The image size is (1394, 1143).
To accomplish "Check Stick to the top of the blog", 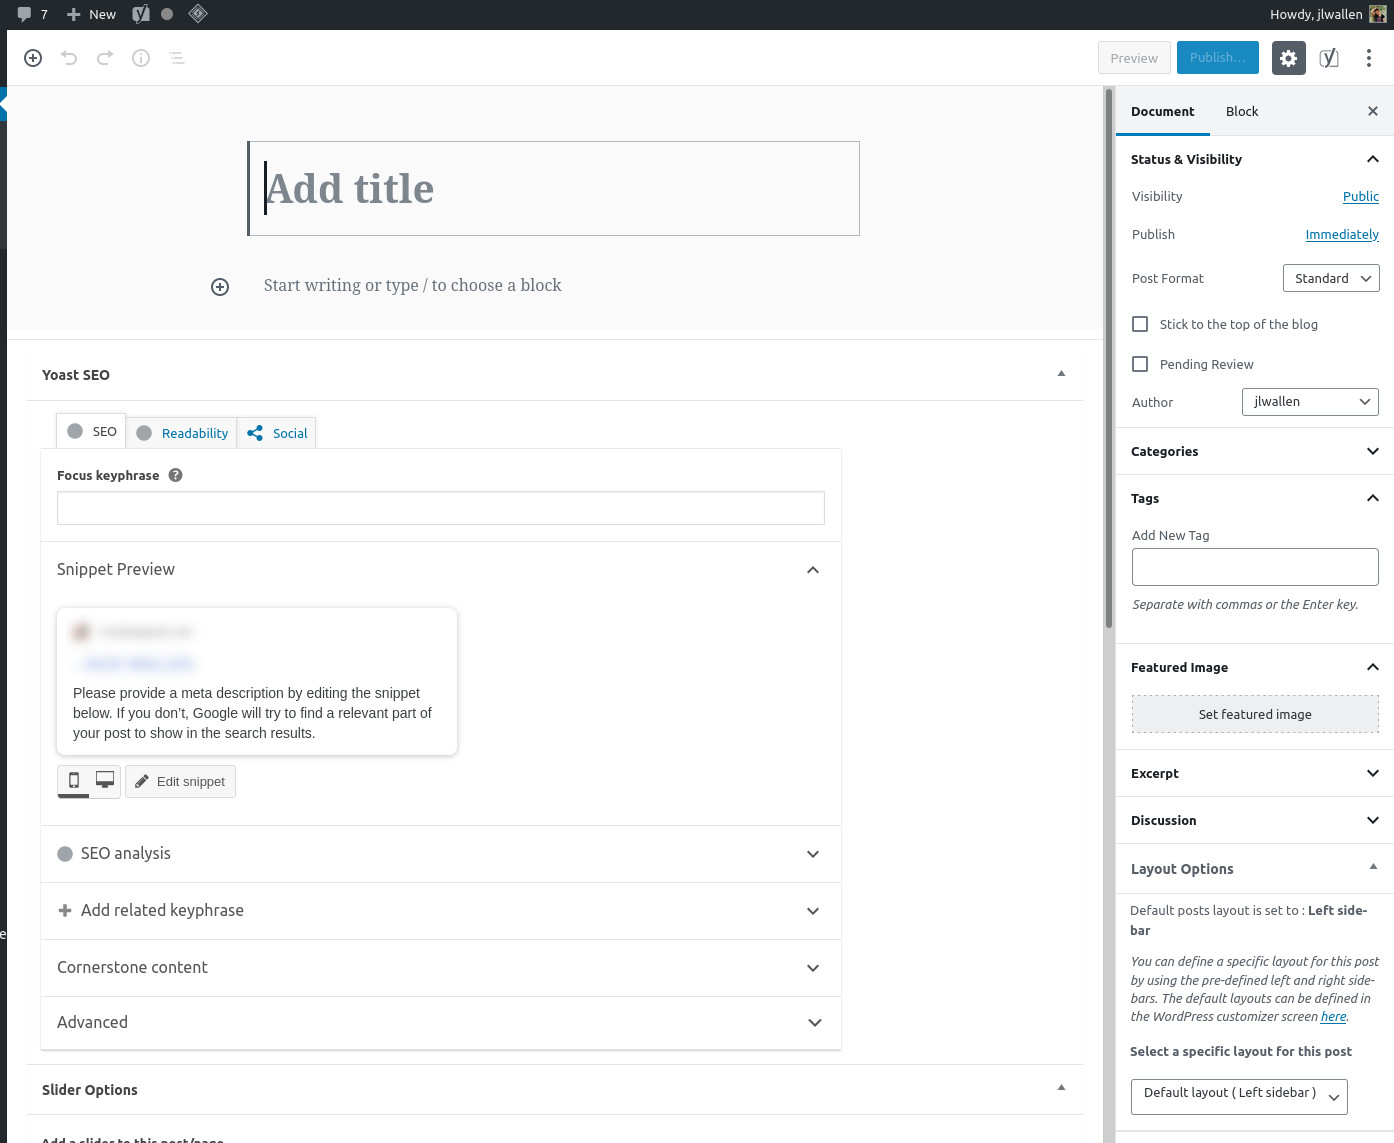I will pyautogui.click(x=1140, y=324).
